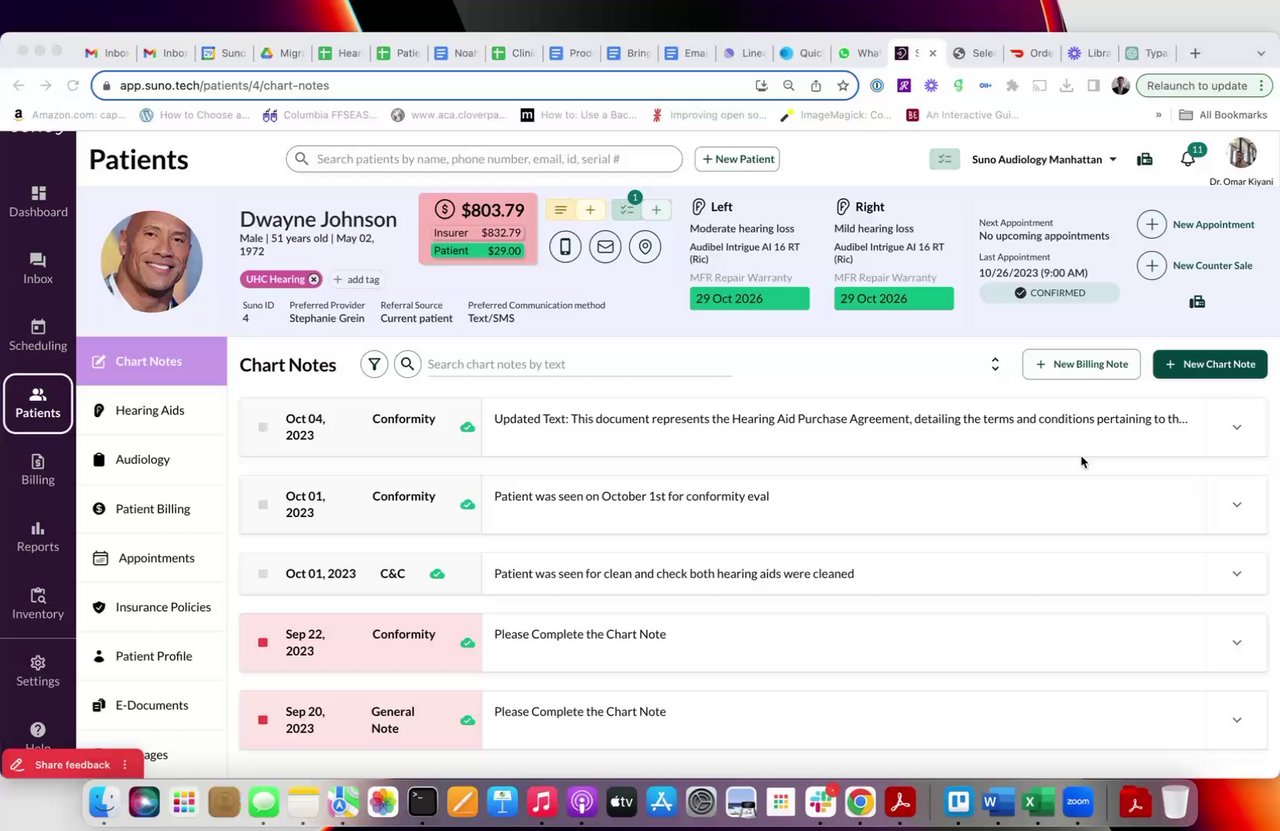Click the New Appointment button

(x=1196, y=225)
